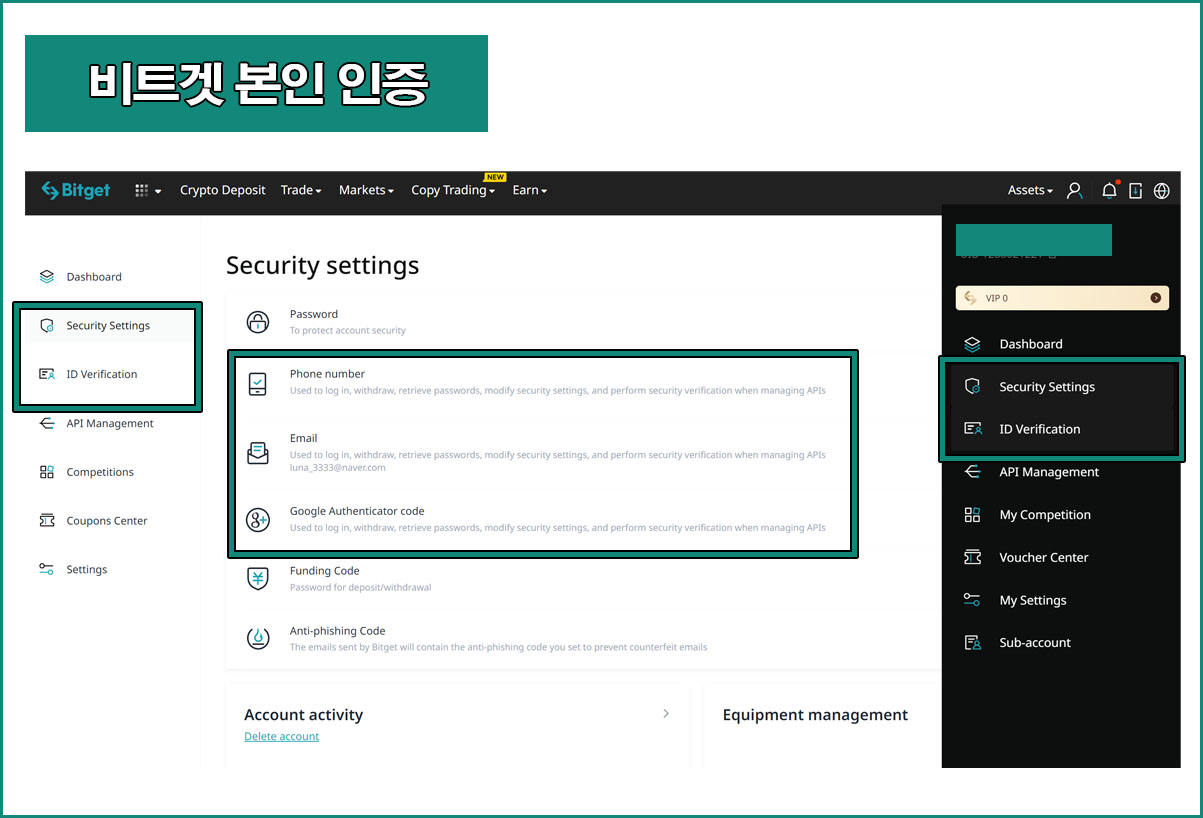Screen dimensions: 1203x818
Task: Click the Password lock icon
Action: click(x=258, y=322)
